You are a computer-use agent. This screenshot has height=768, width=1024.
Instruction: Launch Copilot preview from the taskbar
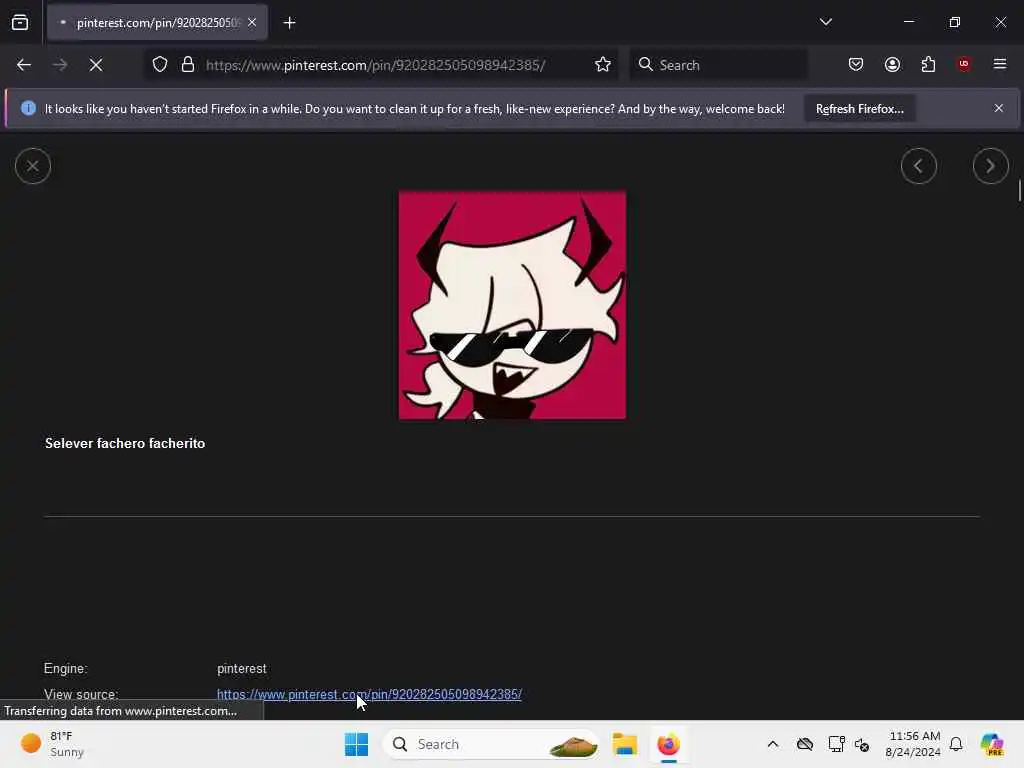[x=992, y=744]
